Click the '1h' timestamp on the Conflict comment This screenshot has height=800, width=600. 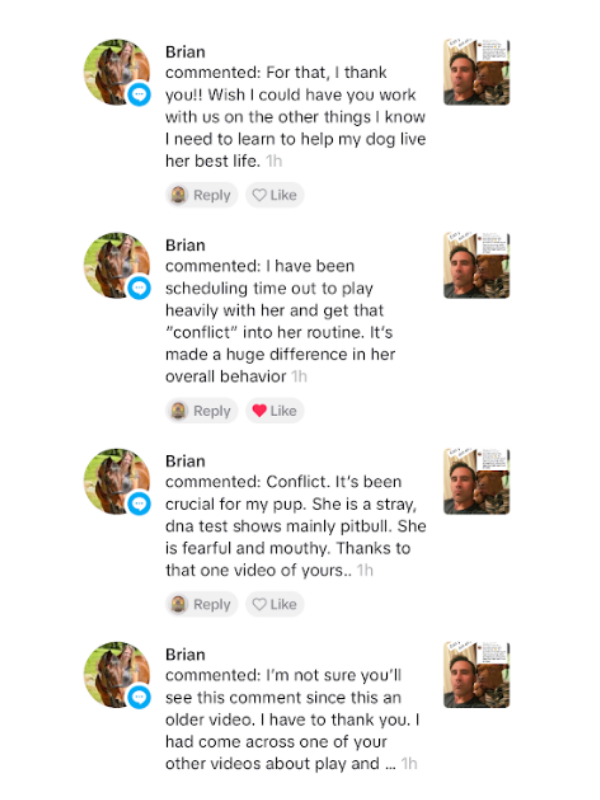point(363,567)
